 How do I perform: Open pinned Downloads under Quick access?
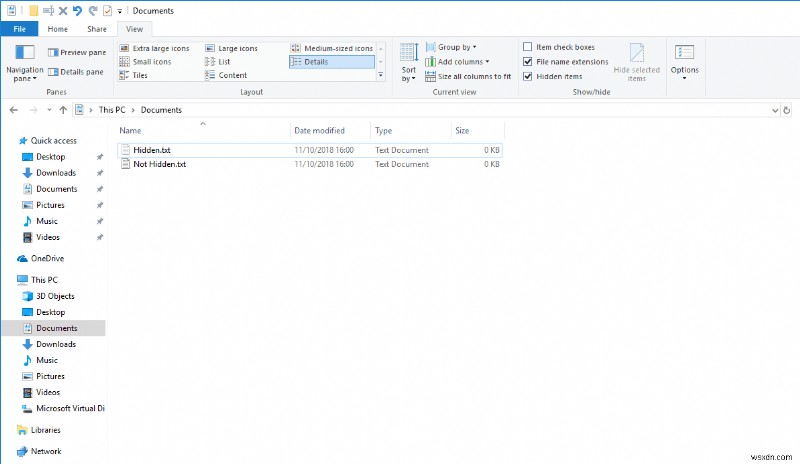(56, 173)
